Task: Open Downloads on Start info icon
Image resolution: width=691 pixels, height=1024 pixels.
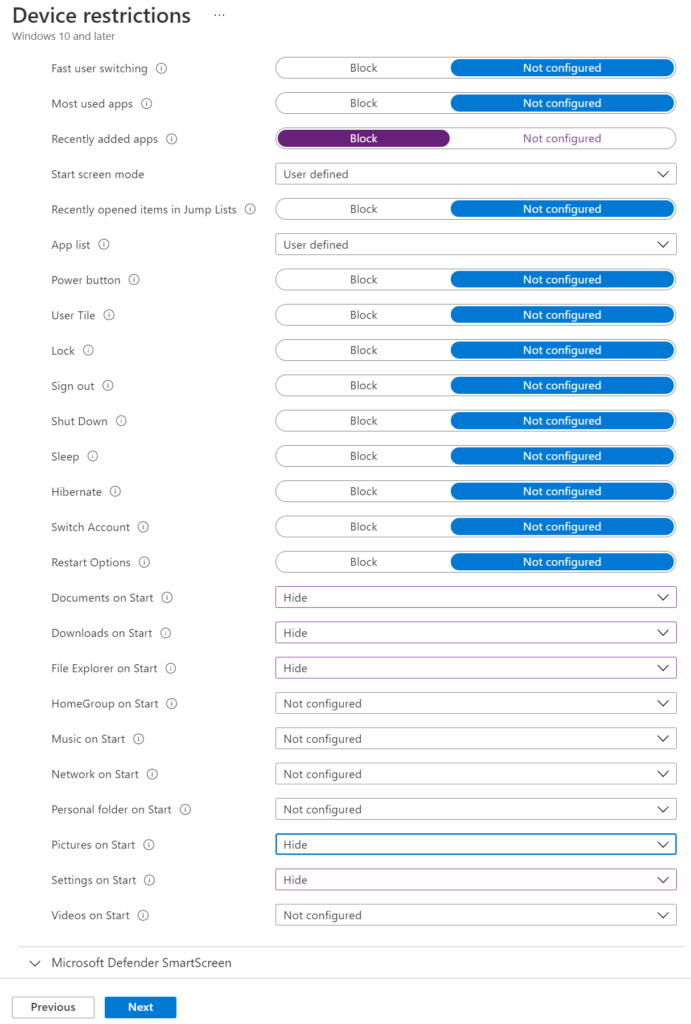Action: click(x=166, y=633)
